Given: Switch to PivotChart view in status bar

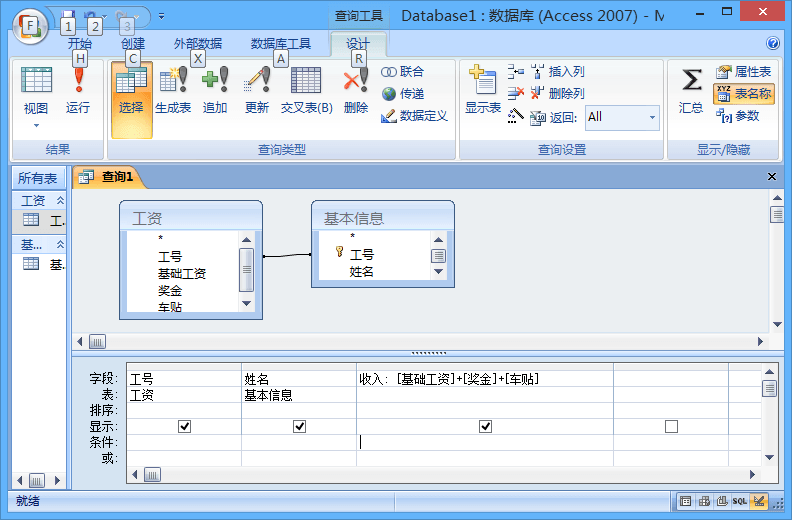Looking at the screenshot, I should (722, 501).
